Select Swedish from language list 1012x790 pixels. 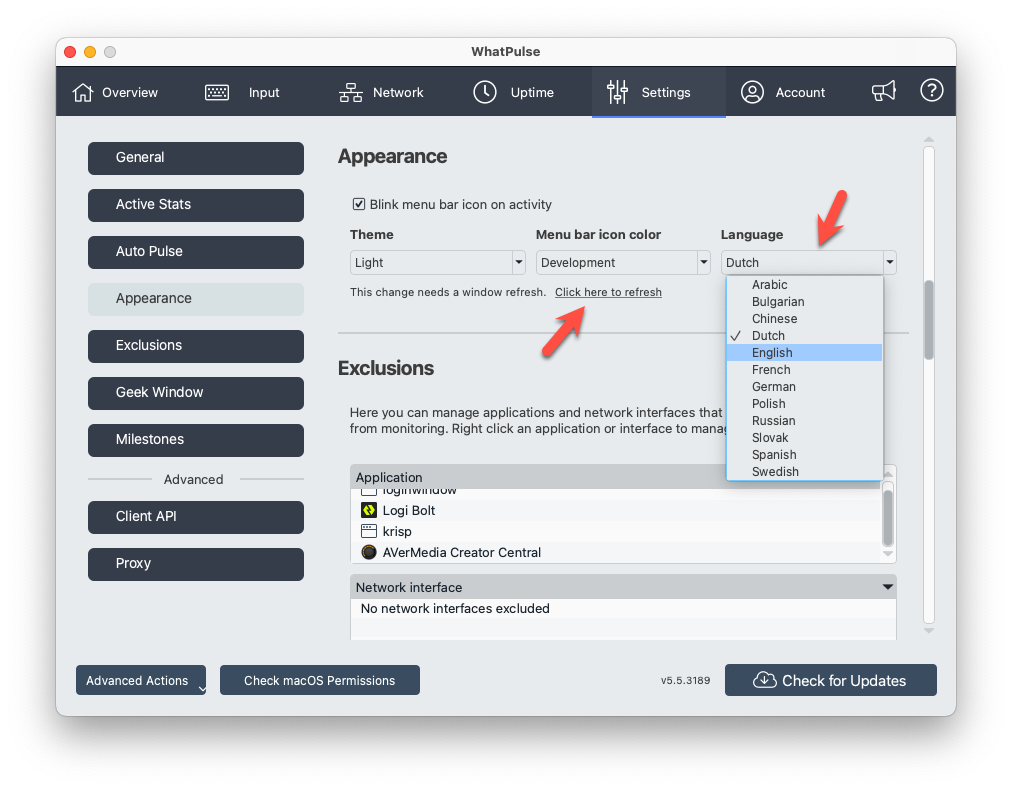coord(804,472)
